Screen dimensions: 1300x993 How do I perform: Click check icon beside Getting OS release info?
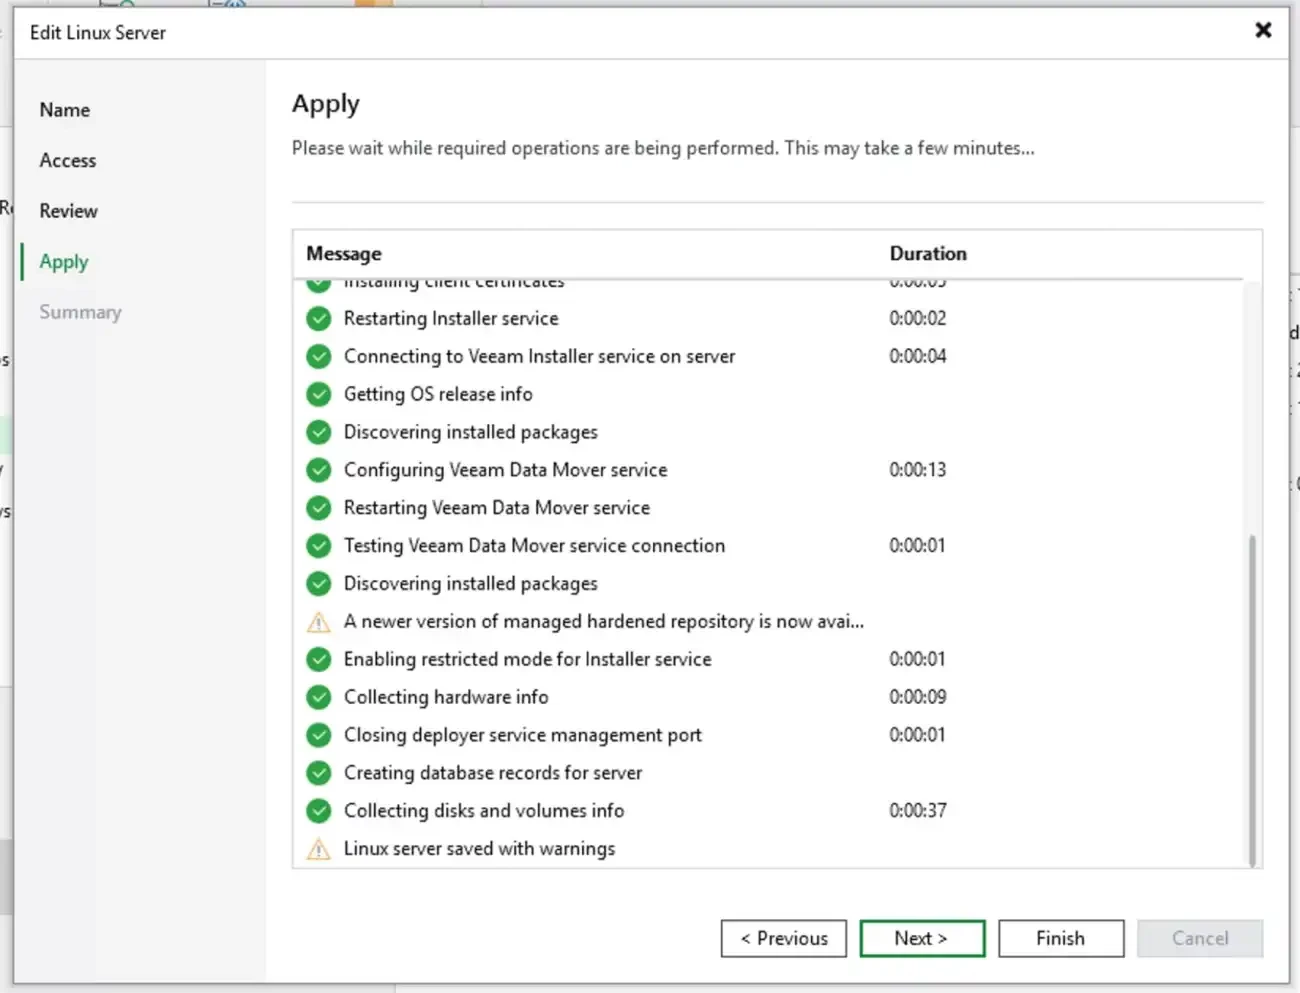click(x=318, y=395)
